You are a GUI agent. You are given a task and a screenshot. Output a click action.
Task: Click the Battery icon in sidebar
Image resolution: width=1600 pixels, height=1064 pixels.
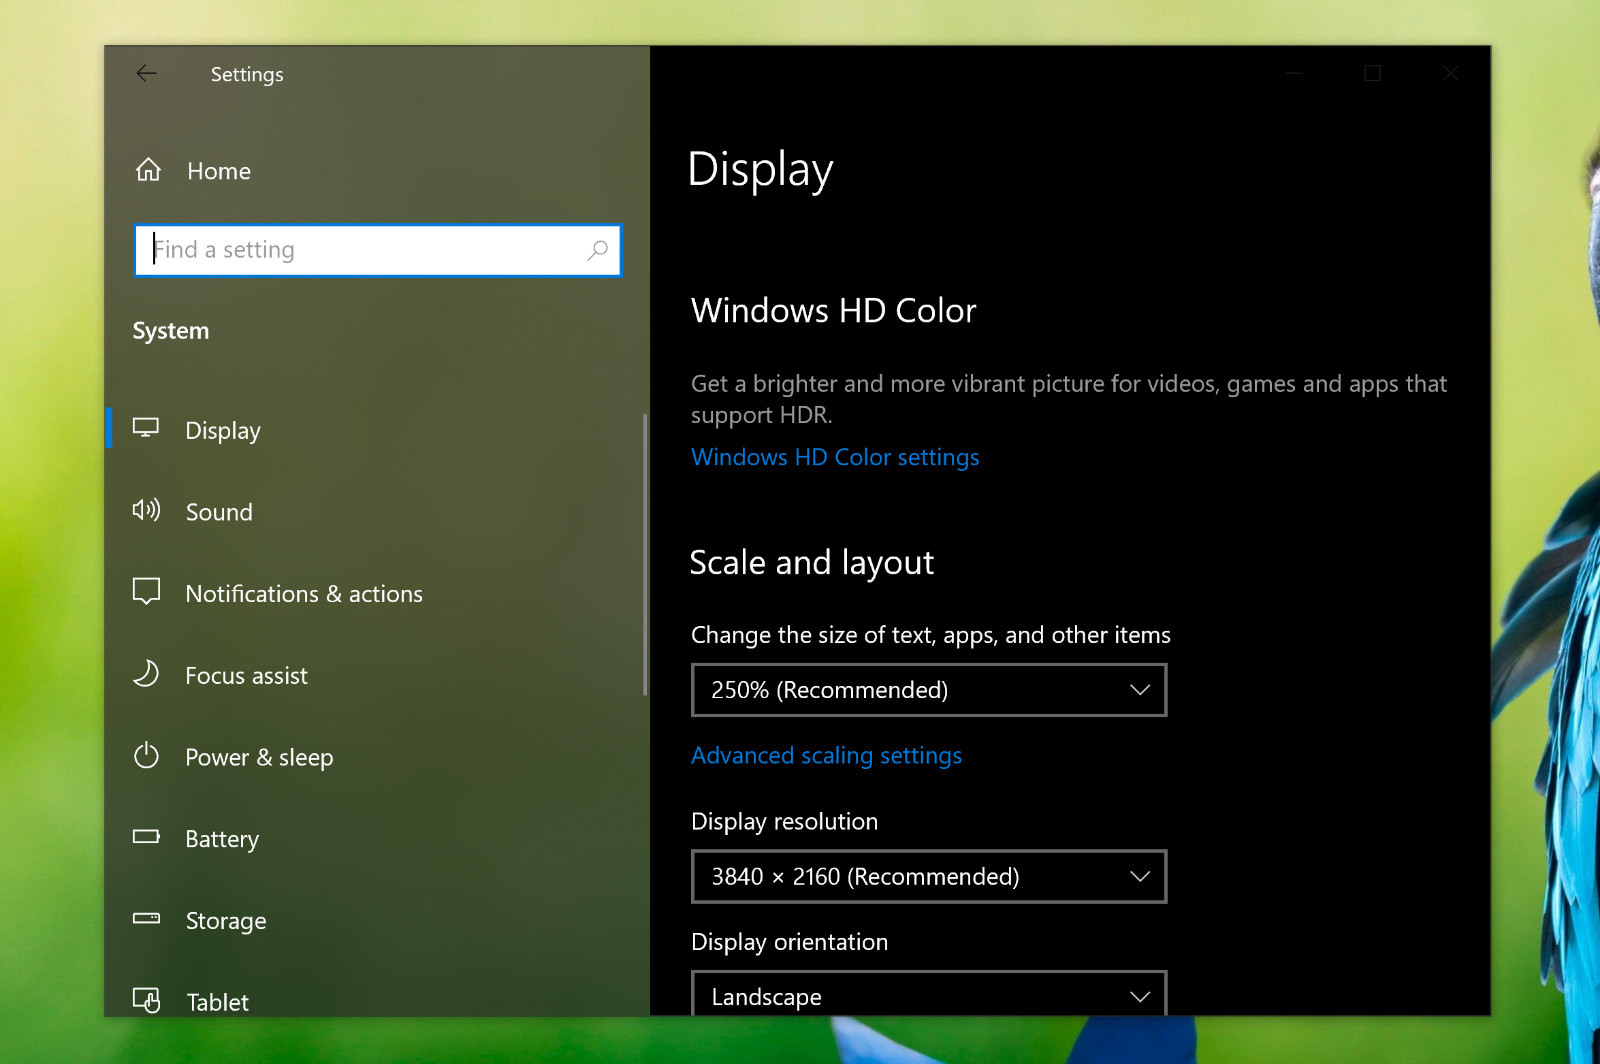[146, 836]
